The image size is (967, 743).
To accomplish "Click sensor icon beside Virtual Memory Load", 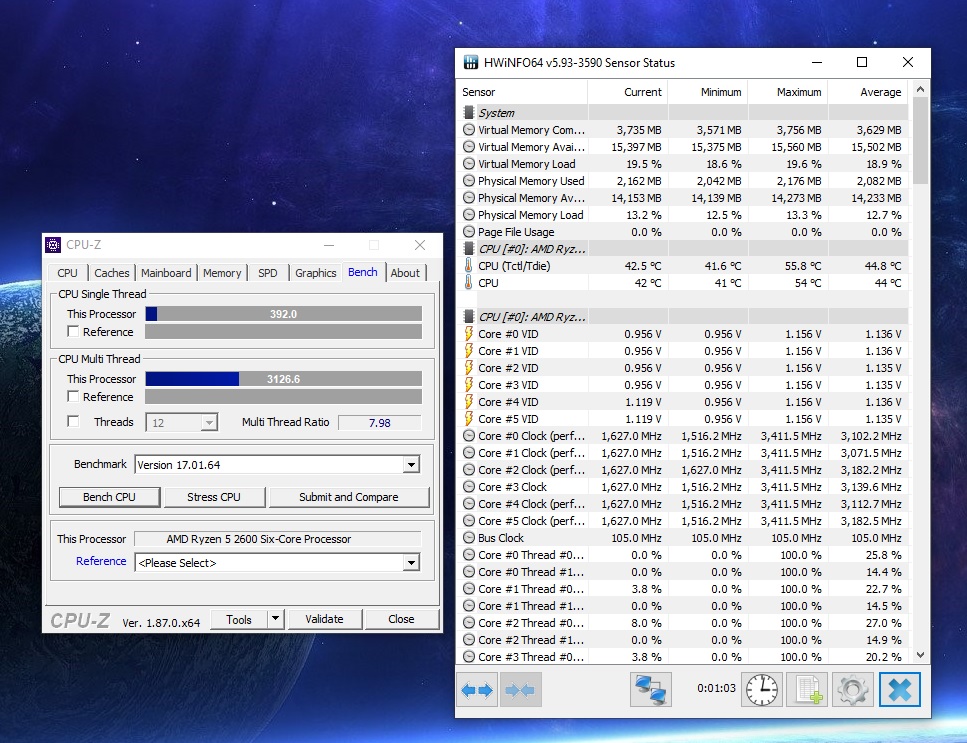I will (x=469, y=164).
